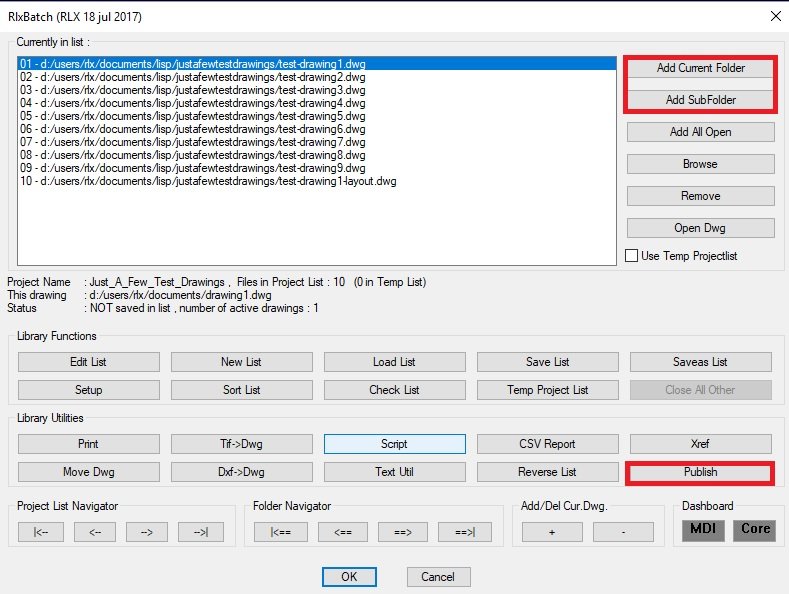Open the Browse file dialog
The image size is (789, 594).
click(700, 164)
